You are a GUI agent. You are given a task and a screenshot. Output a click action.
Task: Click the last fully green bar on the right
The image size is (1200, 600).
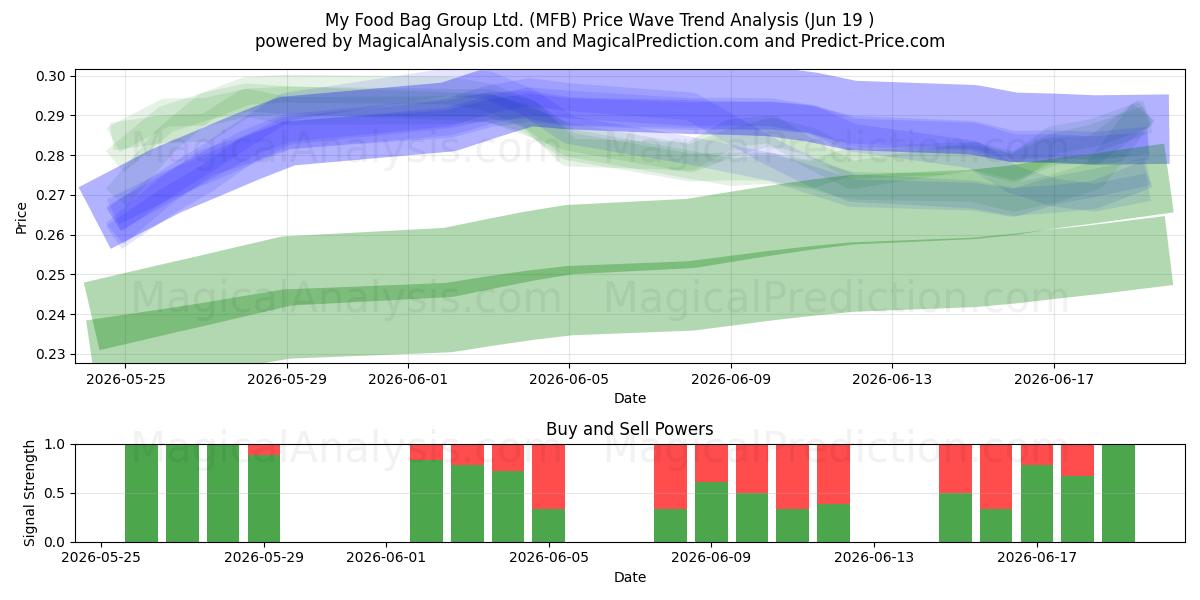(1118, 493)
